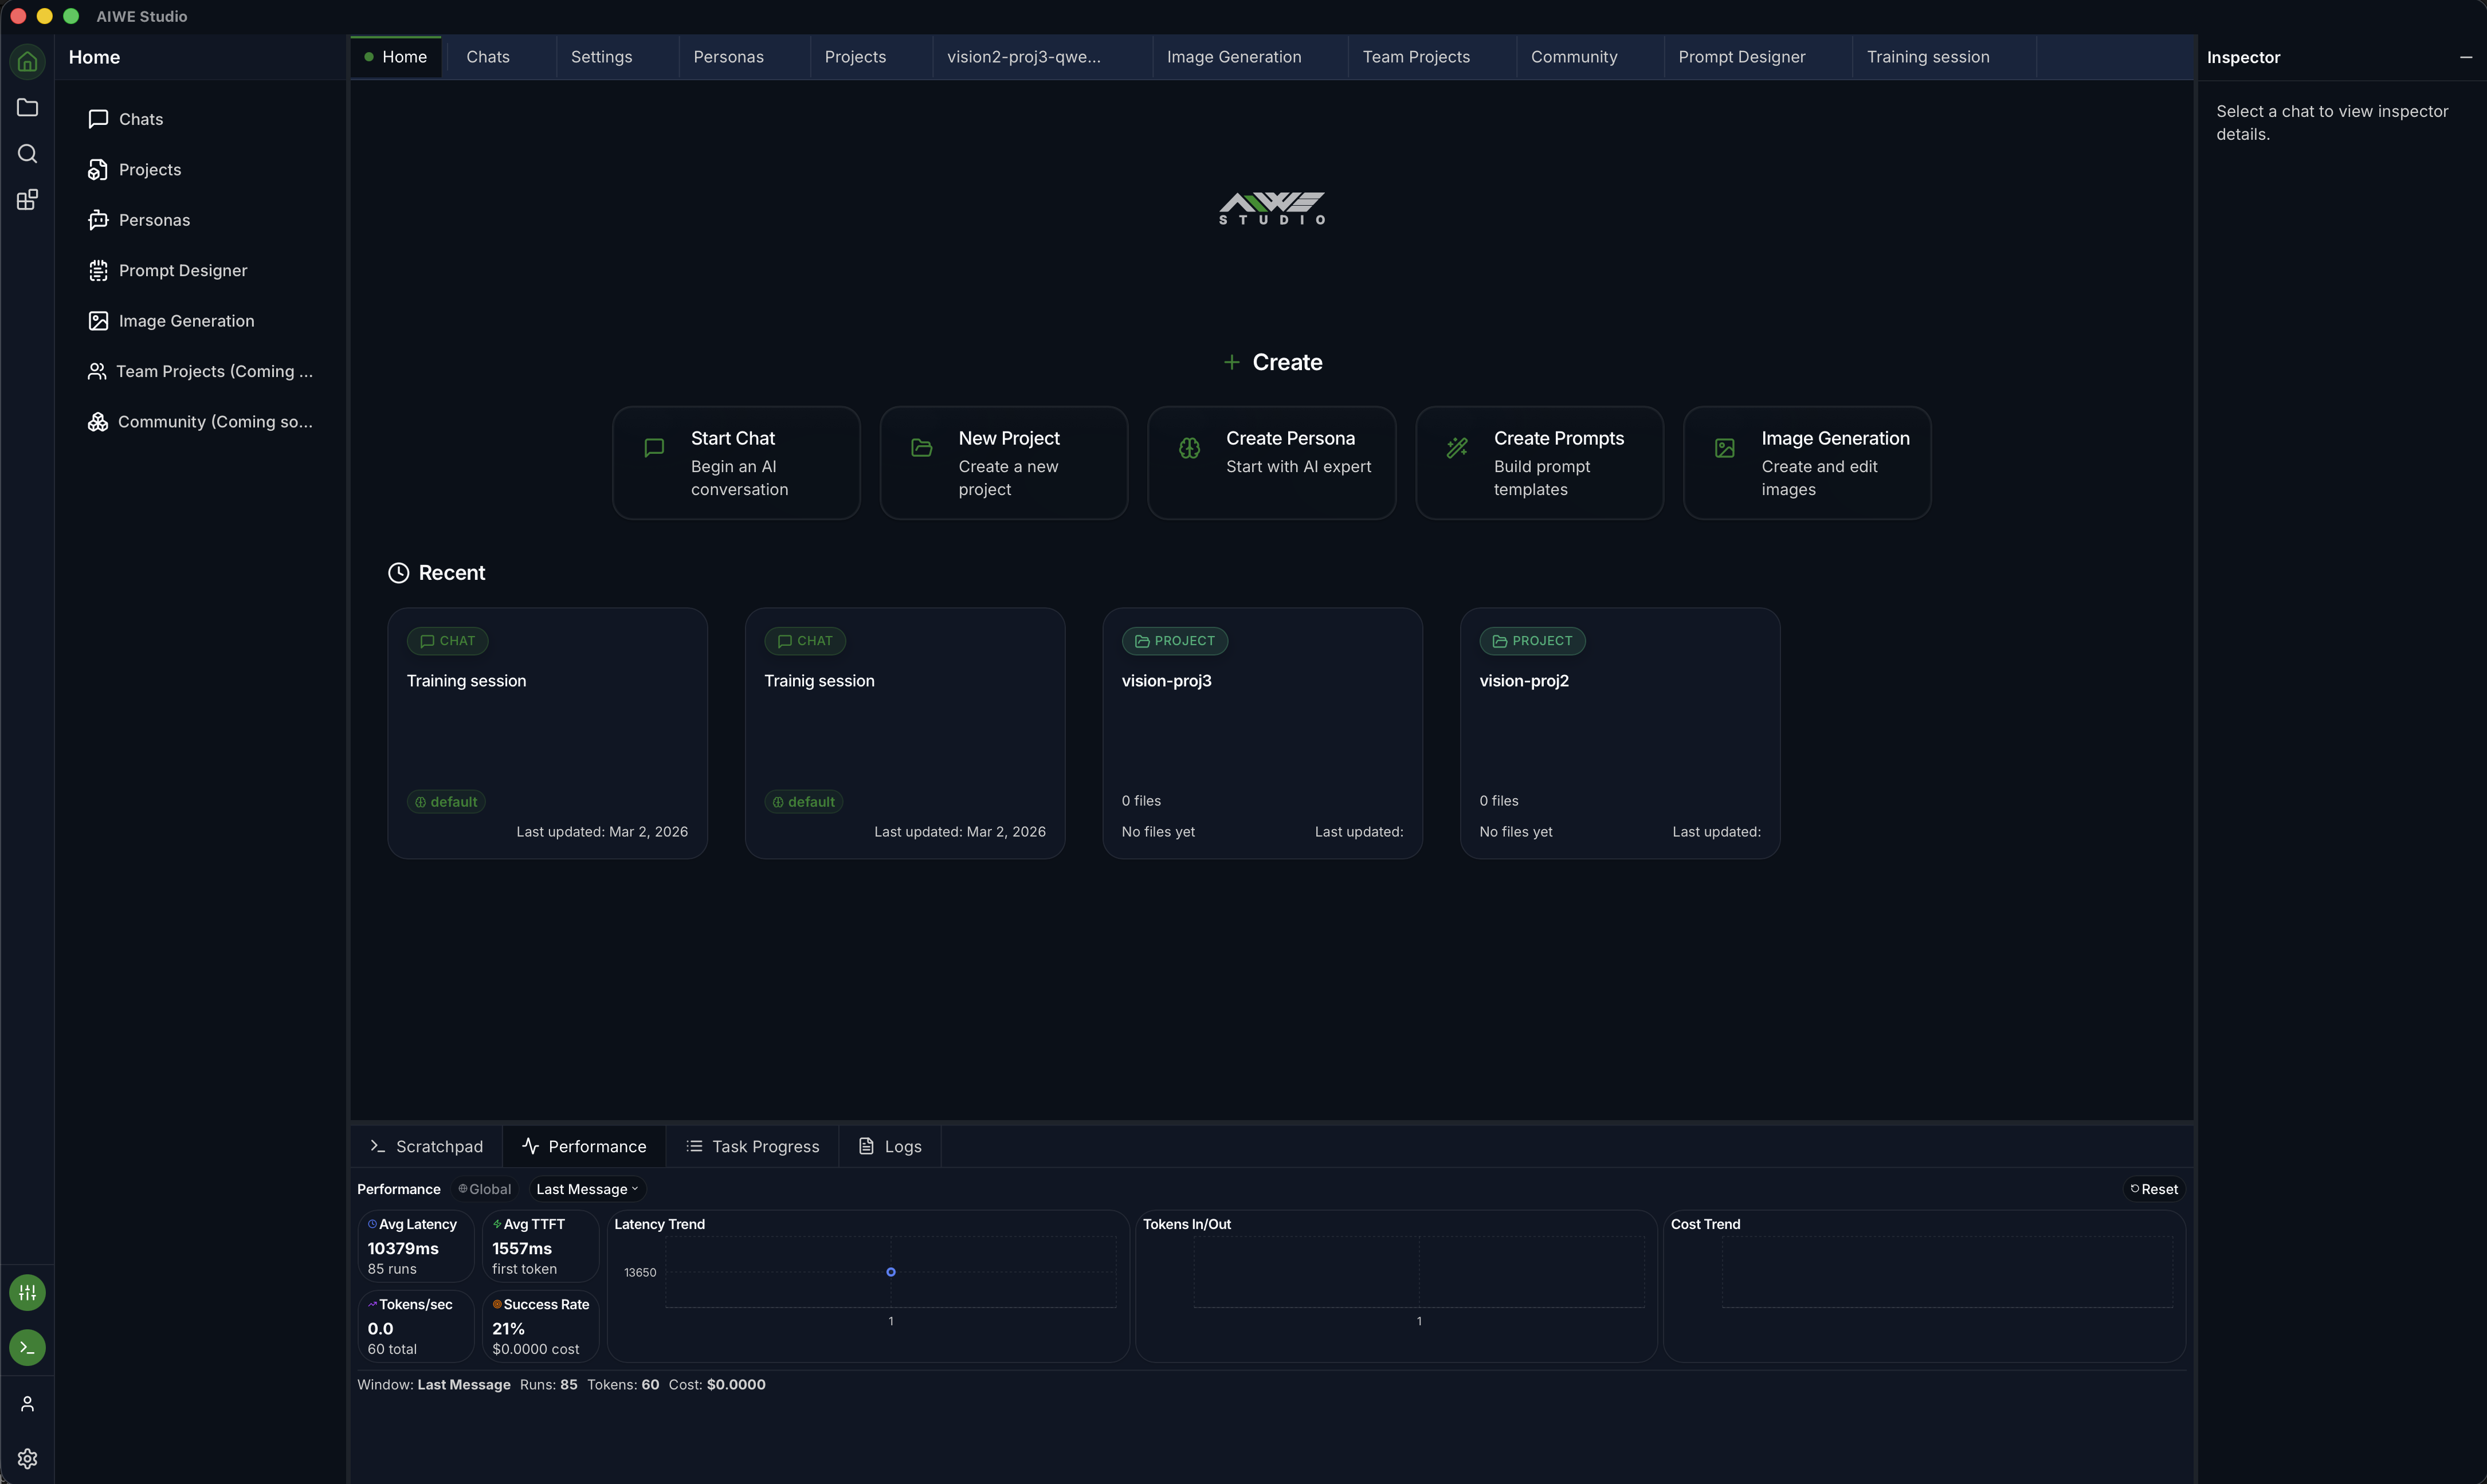The width and height of the screenshot is (2487, 1484).
Task: Open the vision-proj3 recent project card
Action: [x=1262, y=733]
